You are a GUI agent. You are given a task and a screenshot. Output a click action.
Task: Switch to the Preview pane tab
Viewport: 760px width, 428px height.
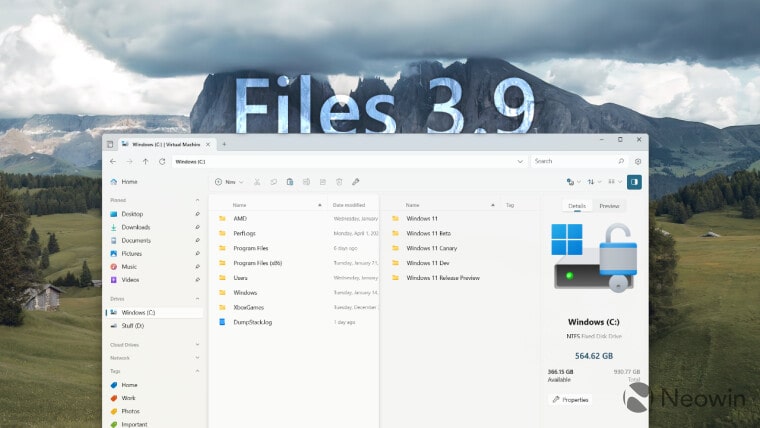pyautogui.click(x=609, y=206)
